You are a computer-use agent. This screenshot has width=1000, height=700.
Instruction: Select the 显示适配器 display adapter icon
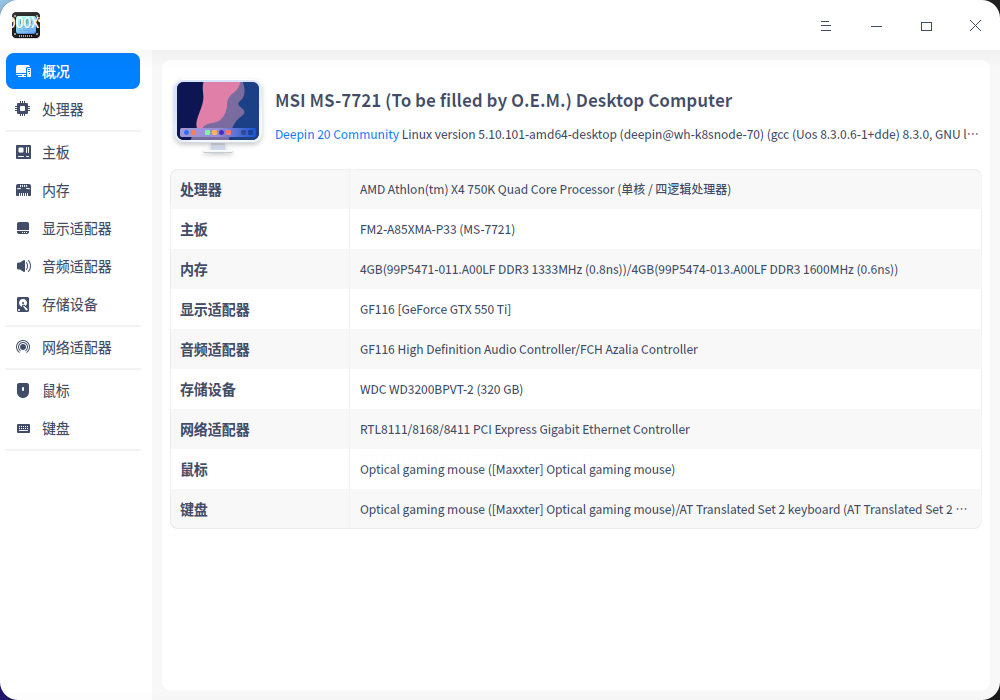point(22,228)
